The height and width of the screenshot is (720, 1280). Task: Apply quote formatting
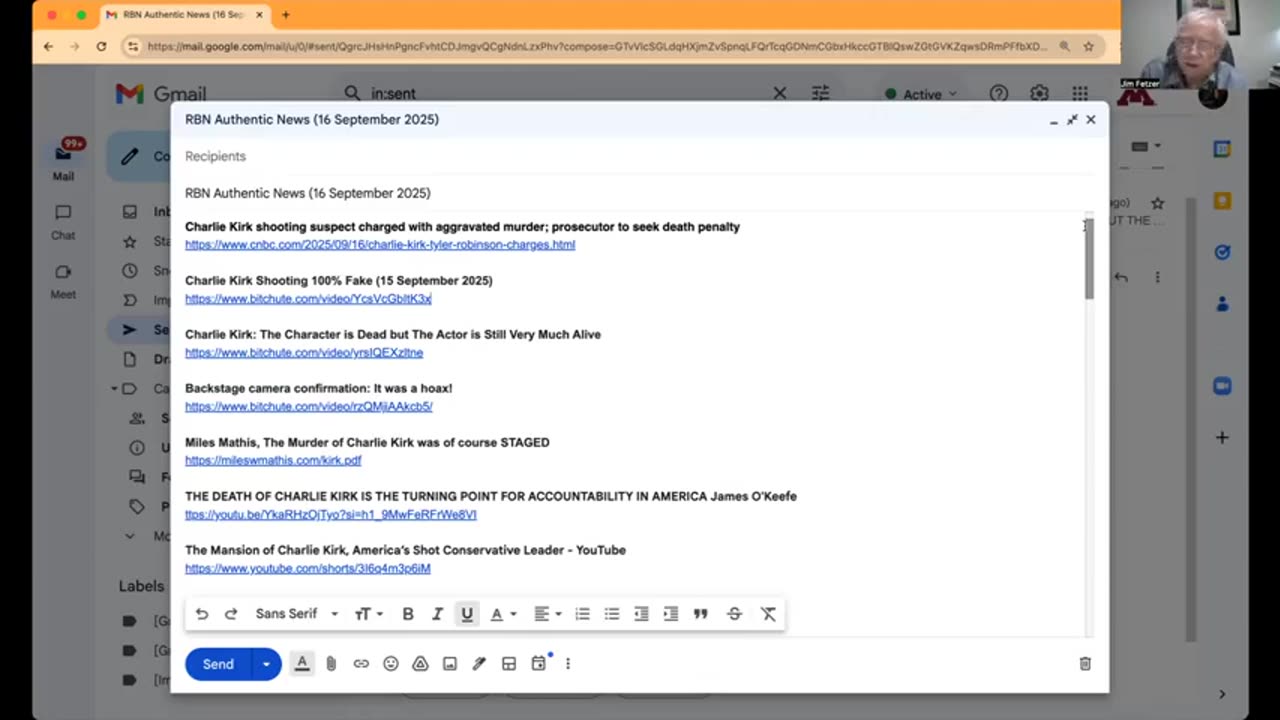[x=701, y=614]
